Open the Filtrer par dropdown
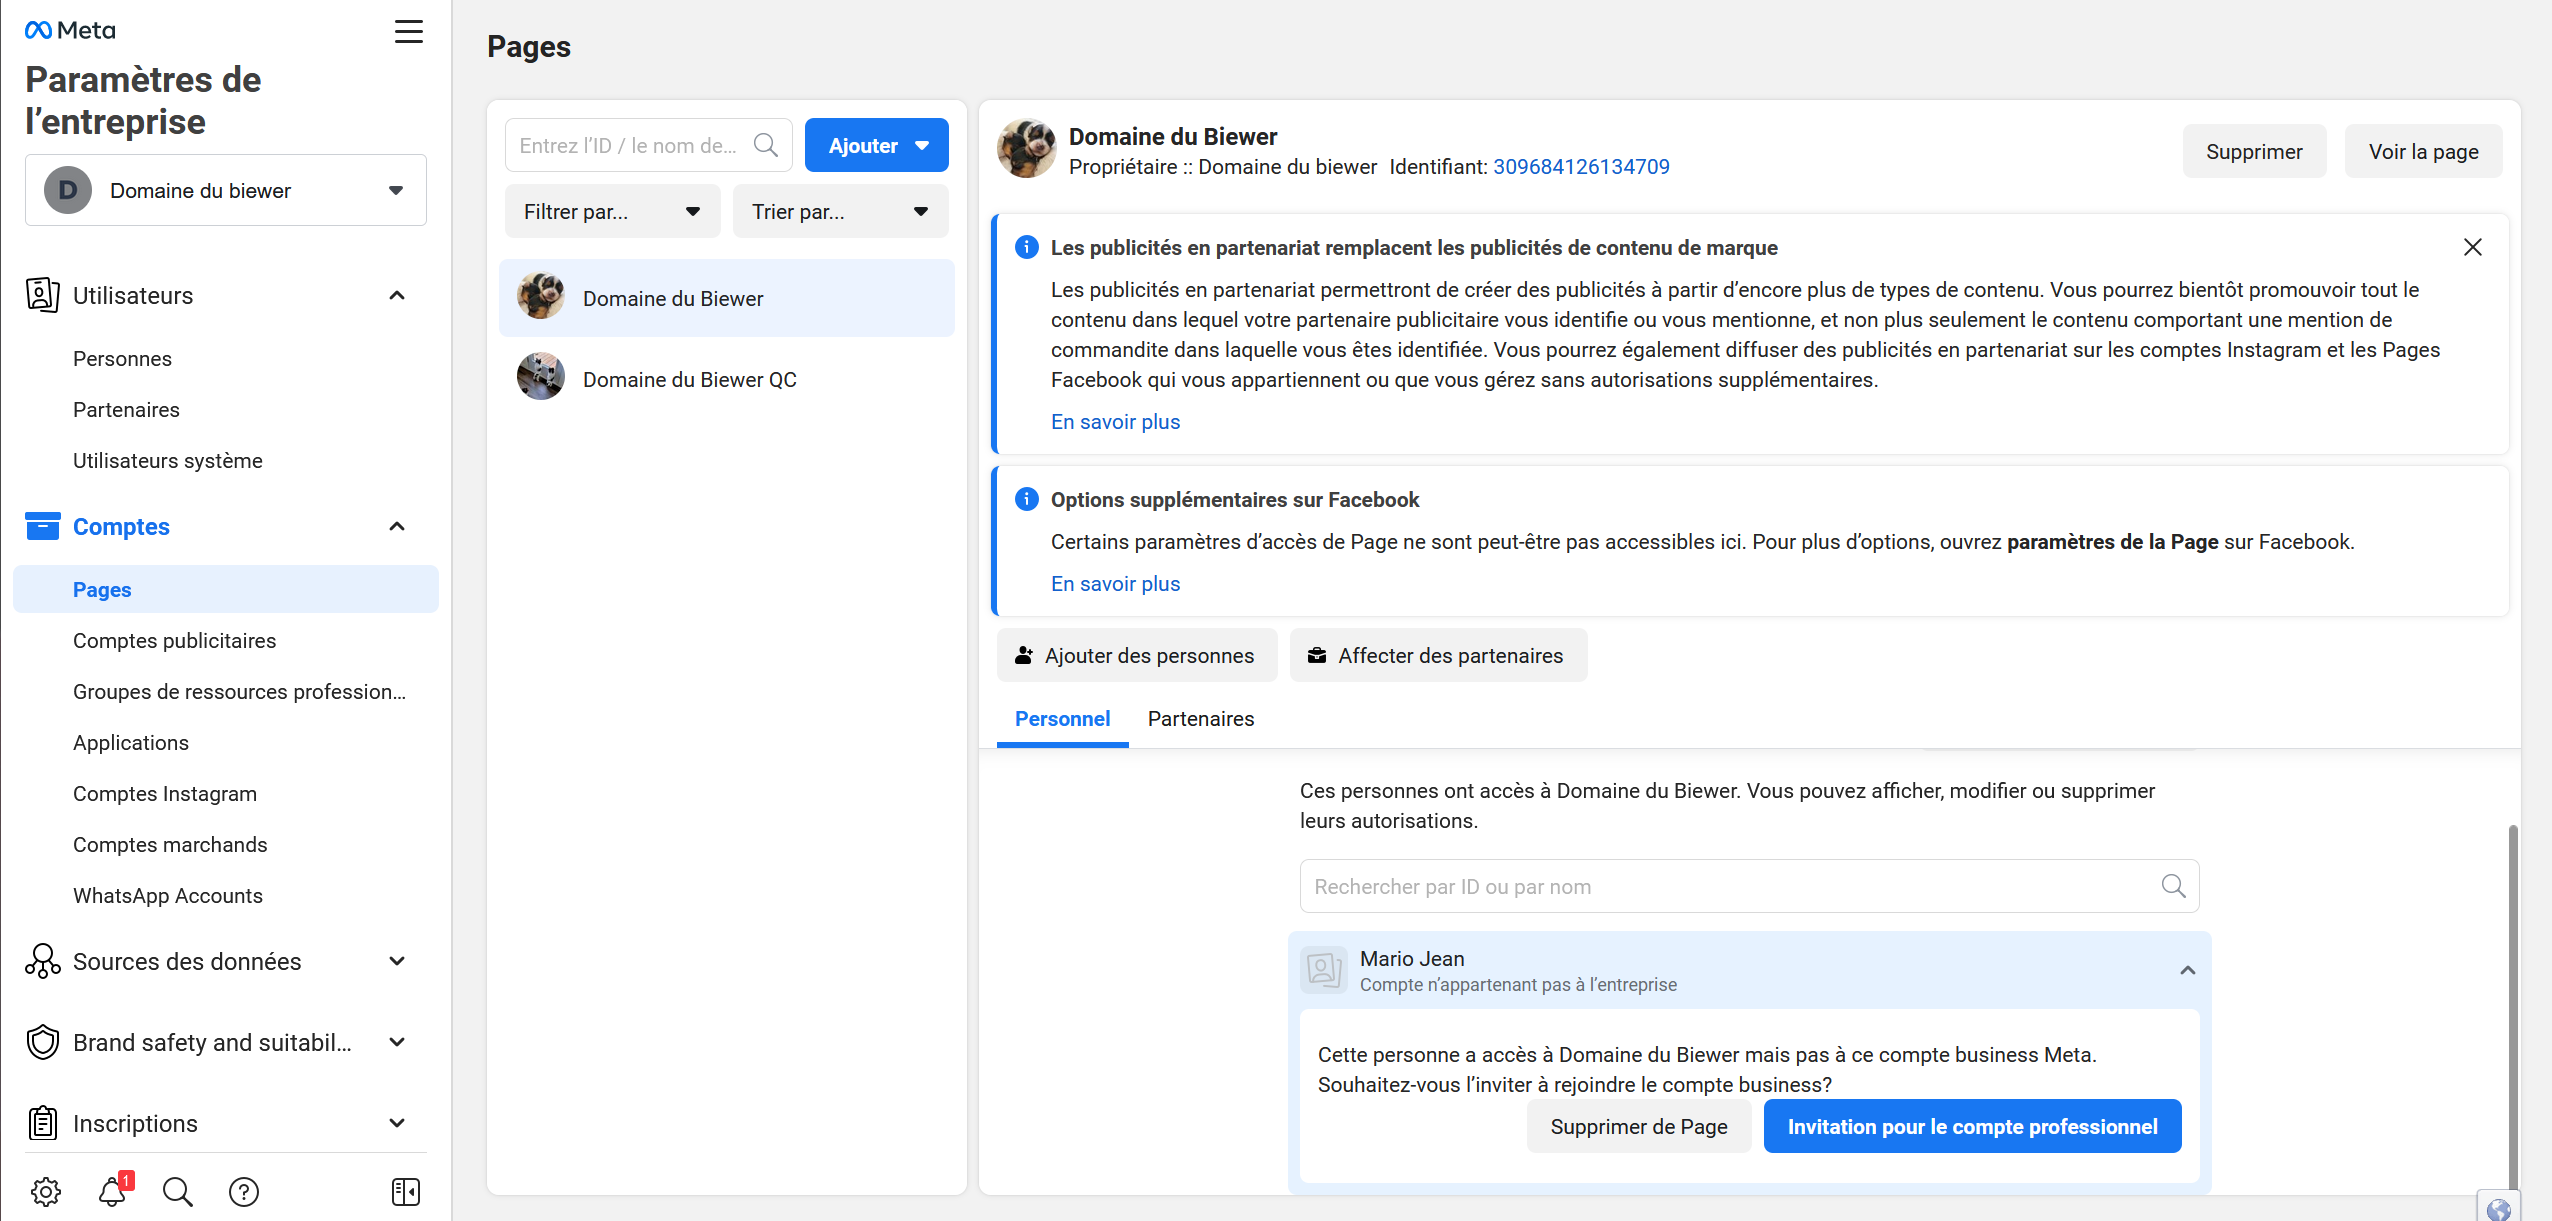The image size is (2552, 1221). coord(612,211)
